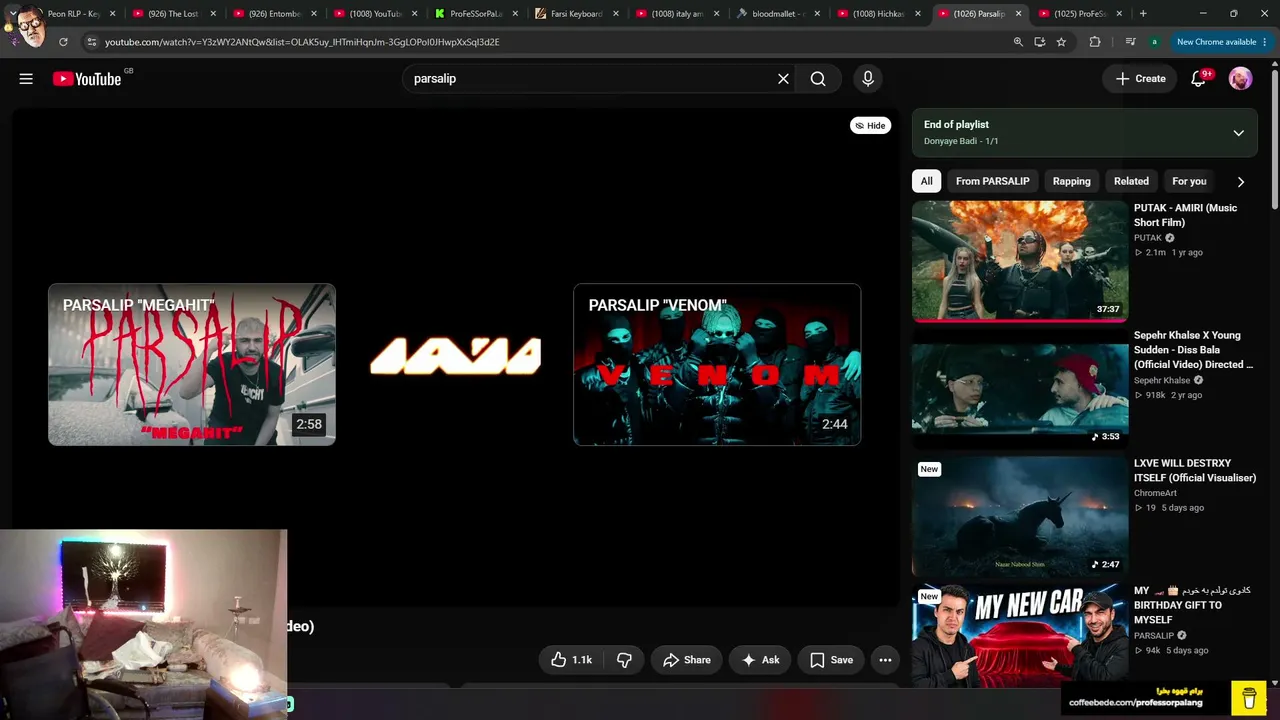Visit the ChromeArt channel name
This screenshot has height=720, width=1280.
pyautogui.click(x=1155, y=493)
